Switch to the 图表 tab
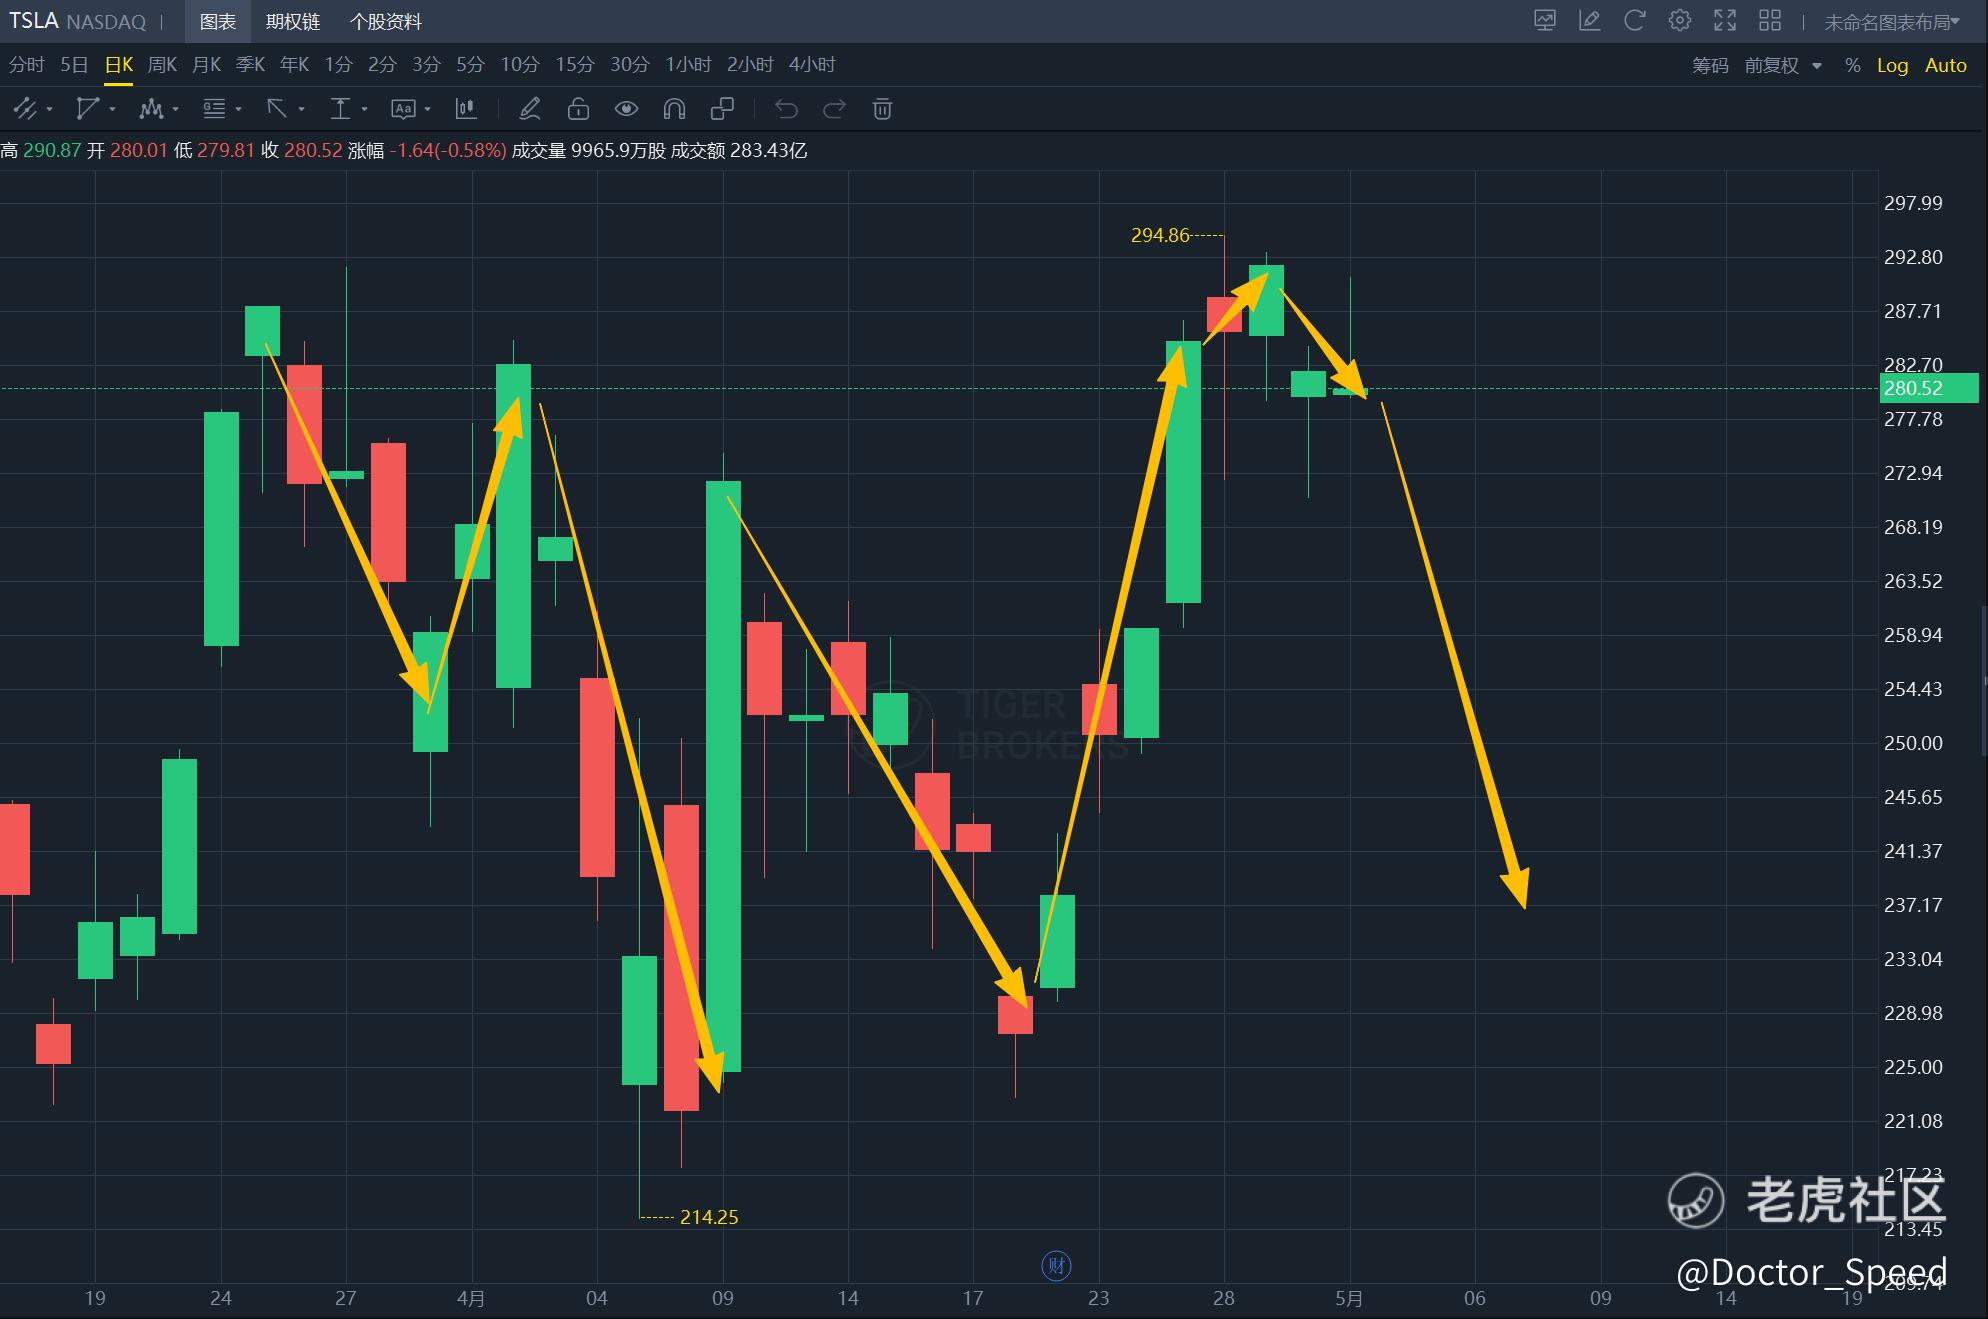The width and height of the screenshot is (1988, 1319). (x=217, y=21)
